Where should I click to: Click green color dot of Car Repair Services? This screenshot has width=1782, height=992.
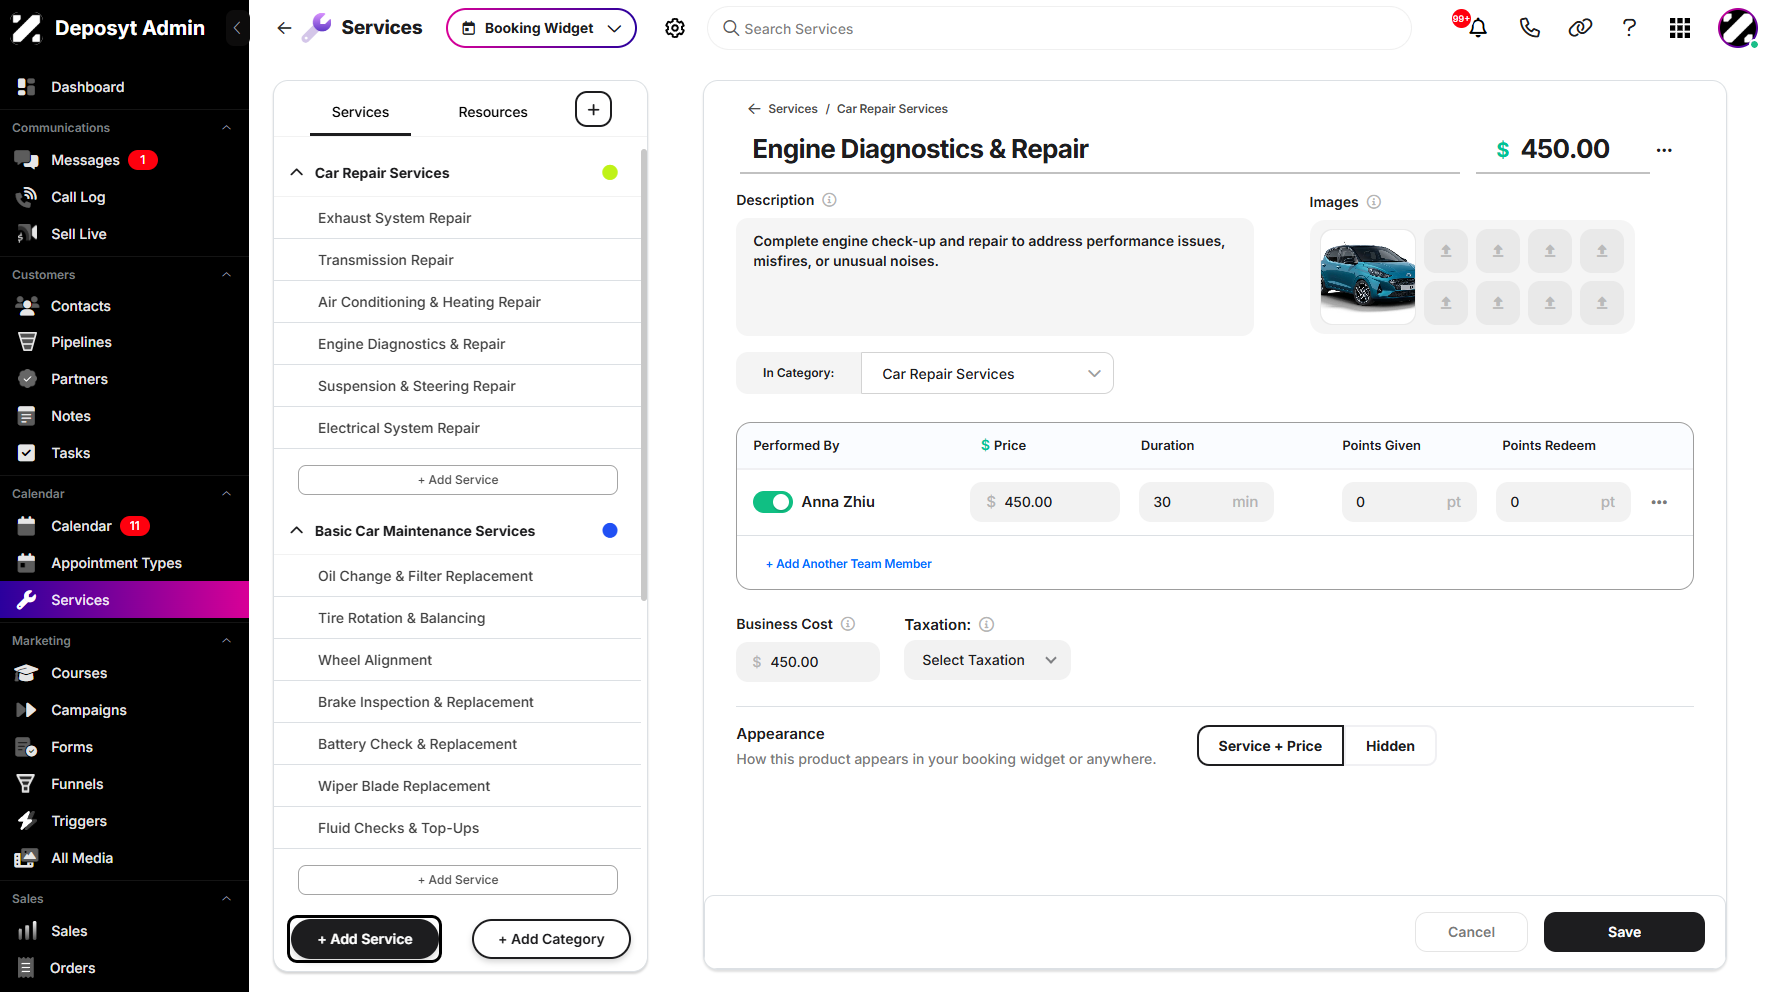coord(610,173)
